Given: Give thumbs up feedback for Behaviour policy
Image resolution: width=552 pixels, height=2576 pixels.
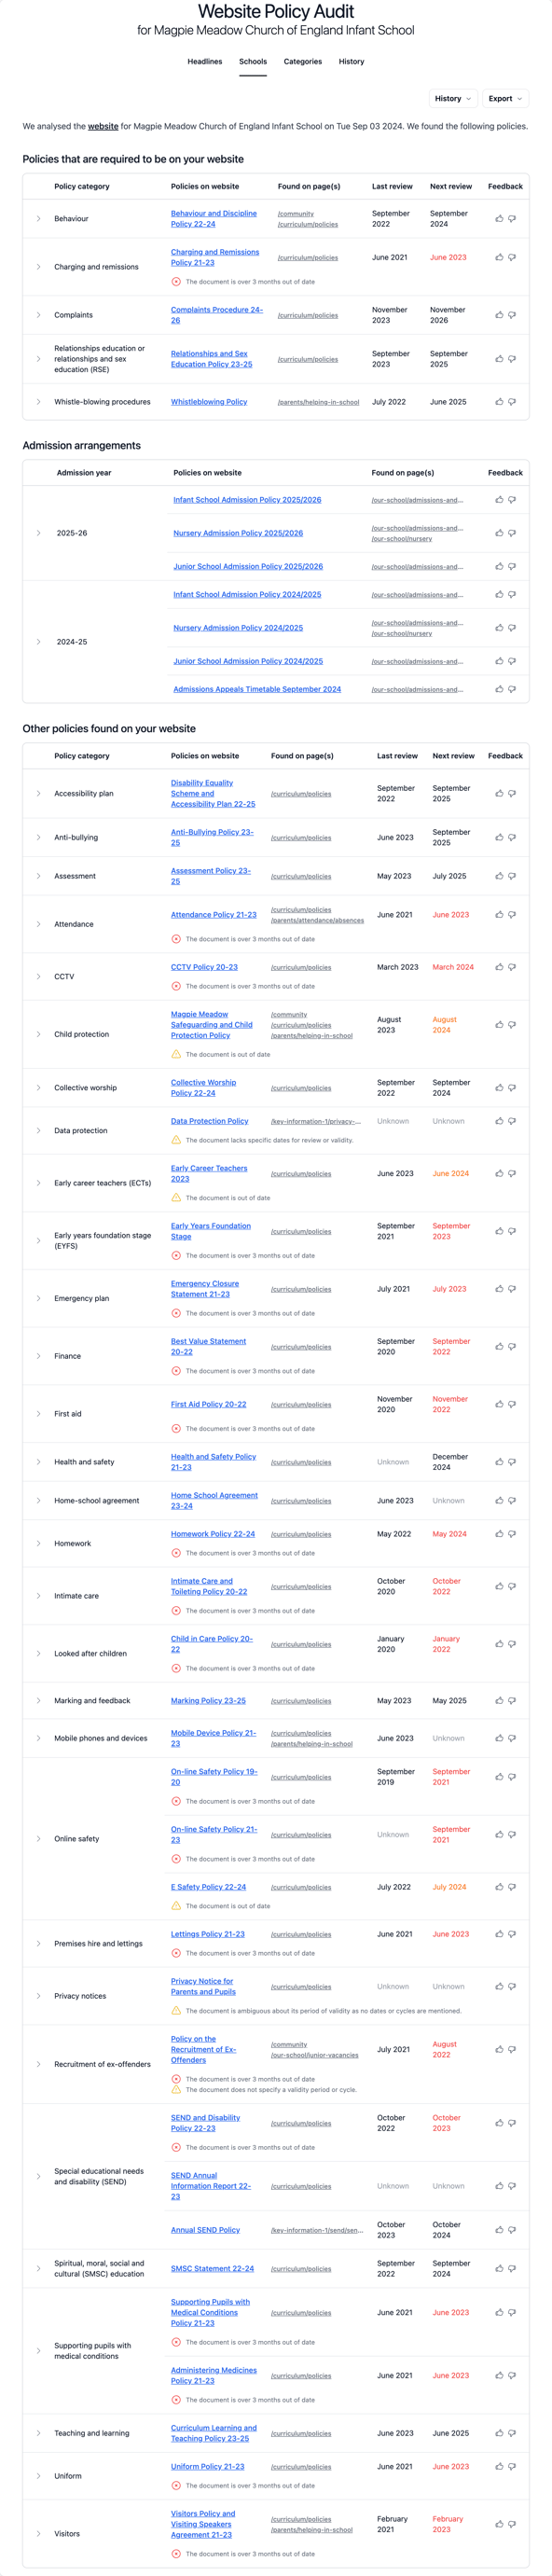Looking at the screenshot, I should [x=498, y=219].
